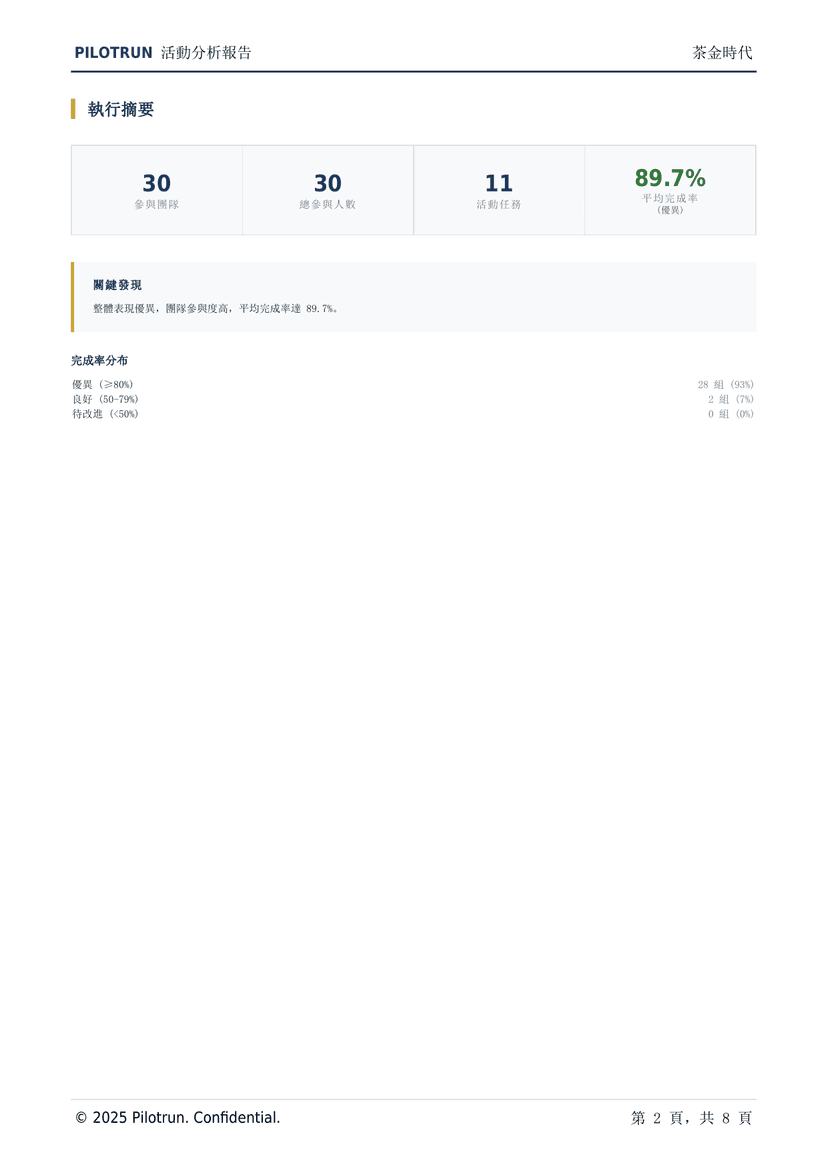Screen dimensions: 828x1170
Task: Click the 第 2 頁，共 8 頁 page indicator
Action: 691,1118
